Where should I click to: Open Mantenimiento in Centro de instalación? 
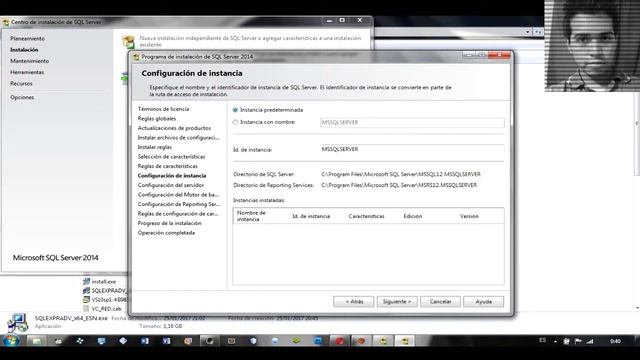point(29,61)
